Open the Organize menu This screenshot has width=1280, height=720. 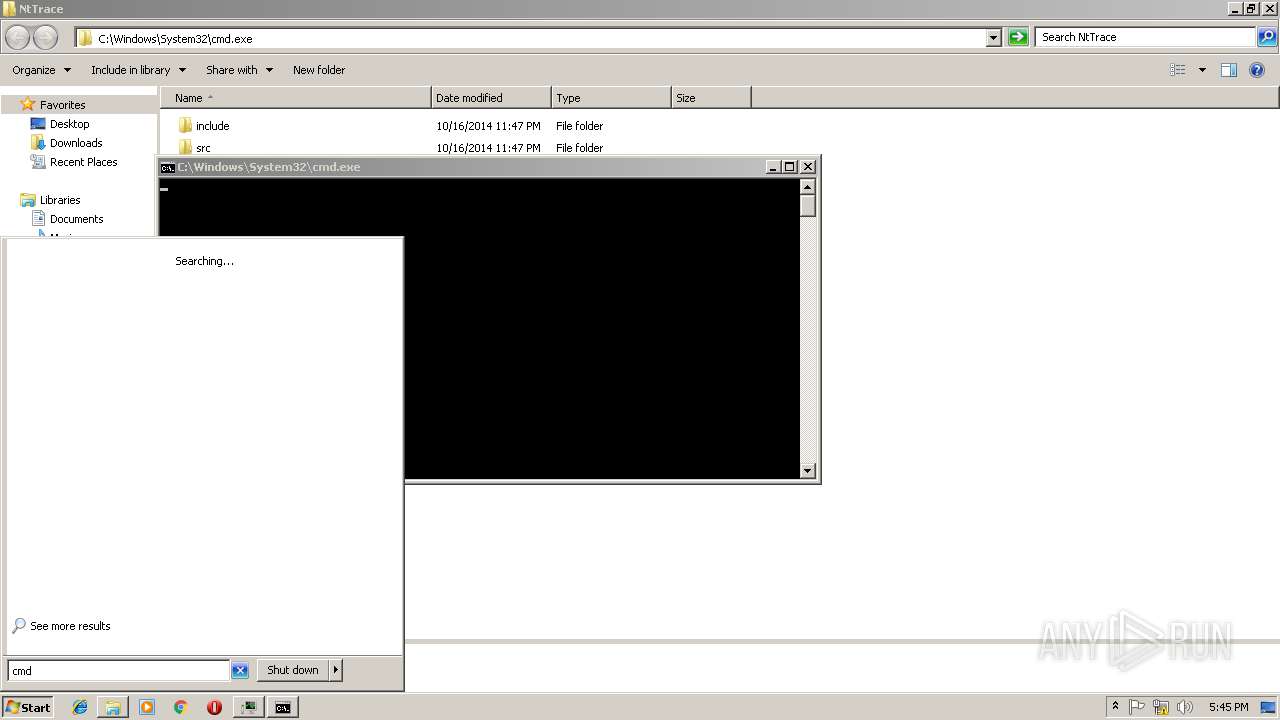tap(42, 70)
